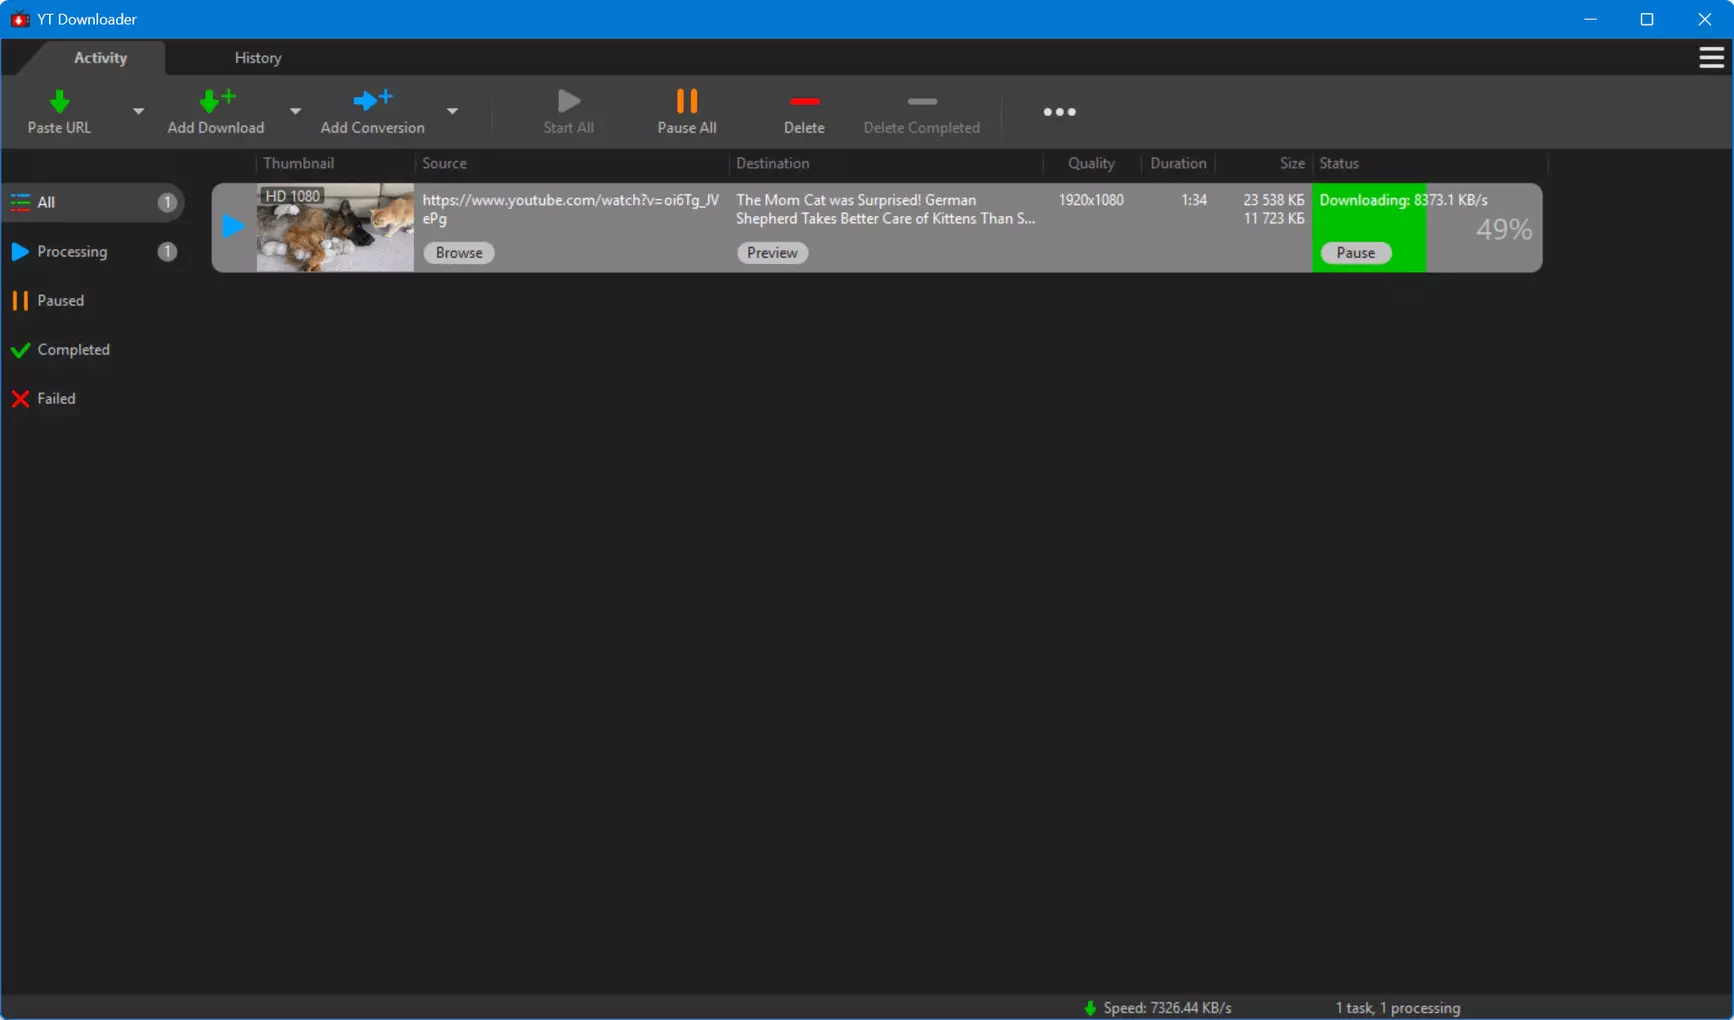Switch to the History tab

point(258,58)
